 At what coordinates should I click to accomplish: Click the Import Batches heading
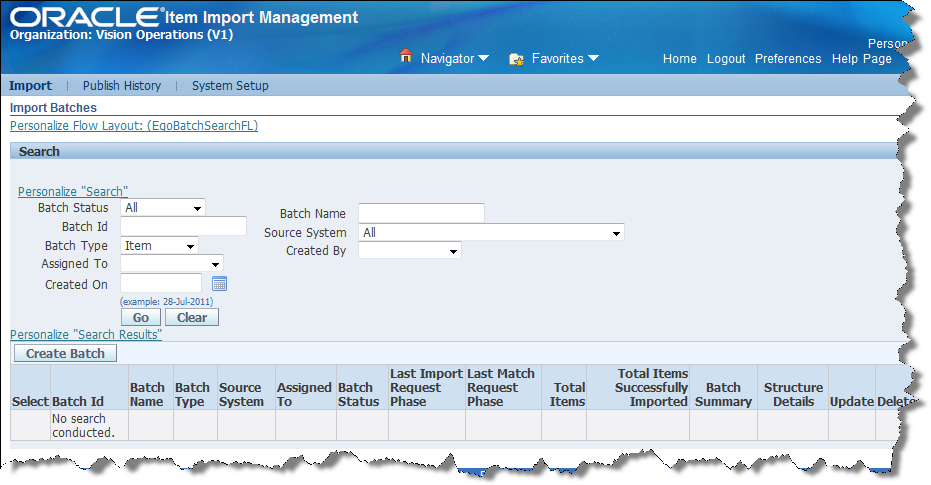pyautogui.click(x=53, y=107)
